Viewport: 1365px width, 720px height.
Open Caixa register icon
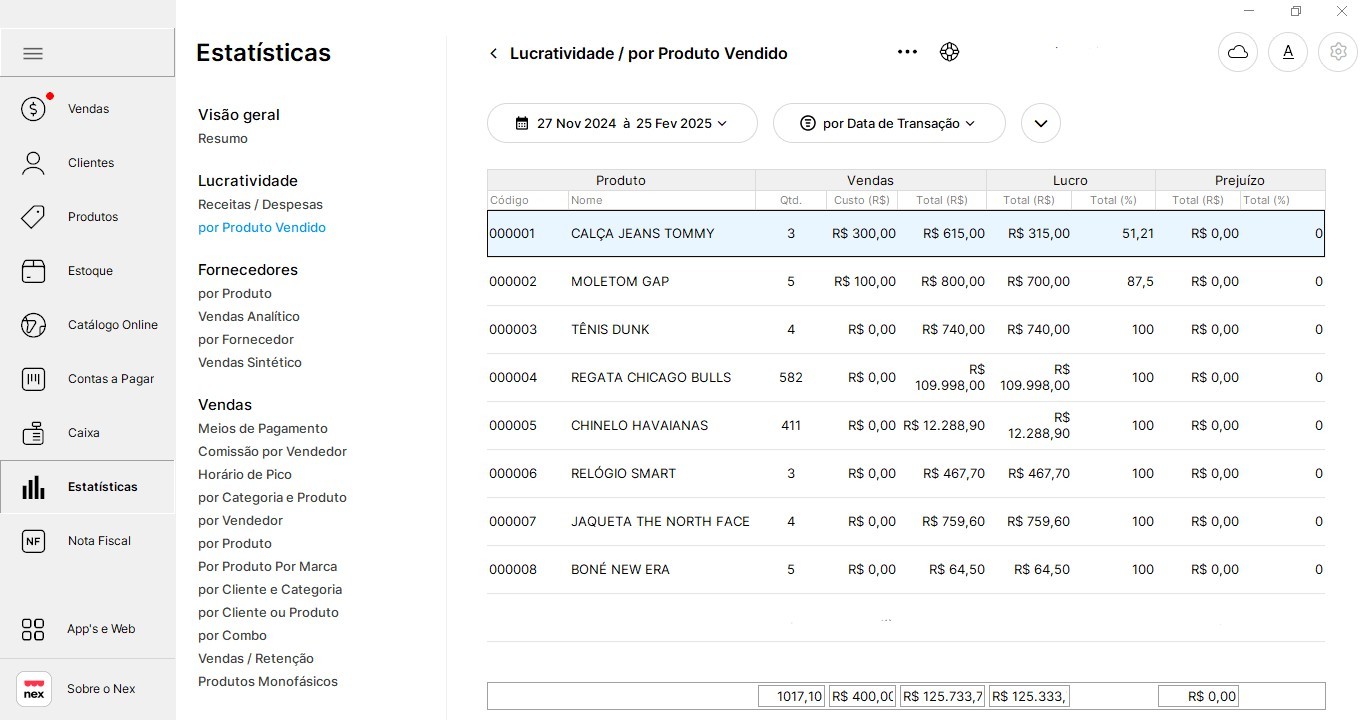tap(34, 433)
